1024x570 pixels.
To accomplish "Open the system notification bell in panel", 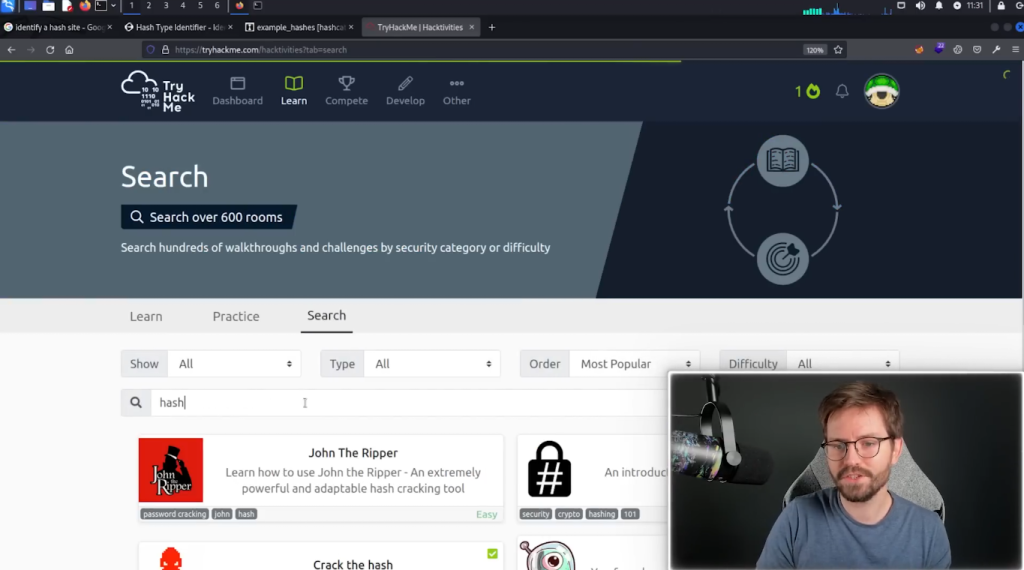I will (938, 6).
